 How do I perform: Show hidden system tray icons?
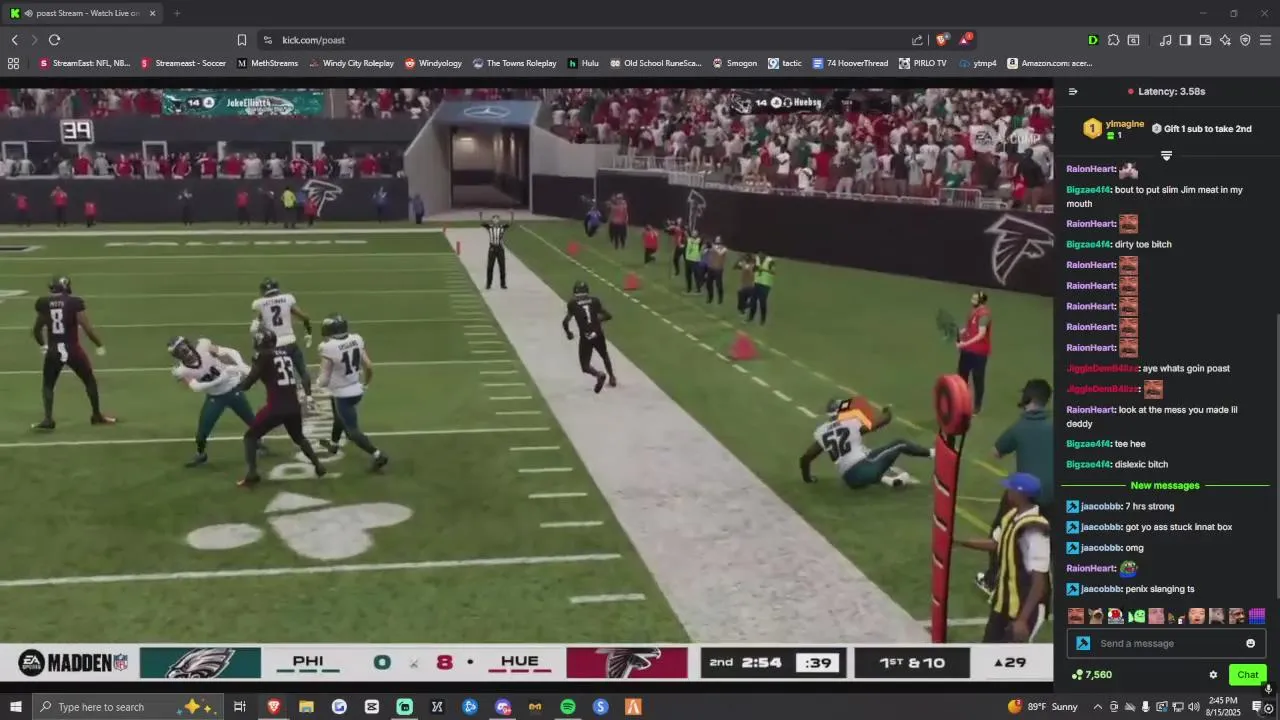[x=1099, y=707]
